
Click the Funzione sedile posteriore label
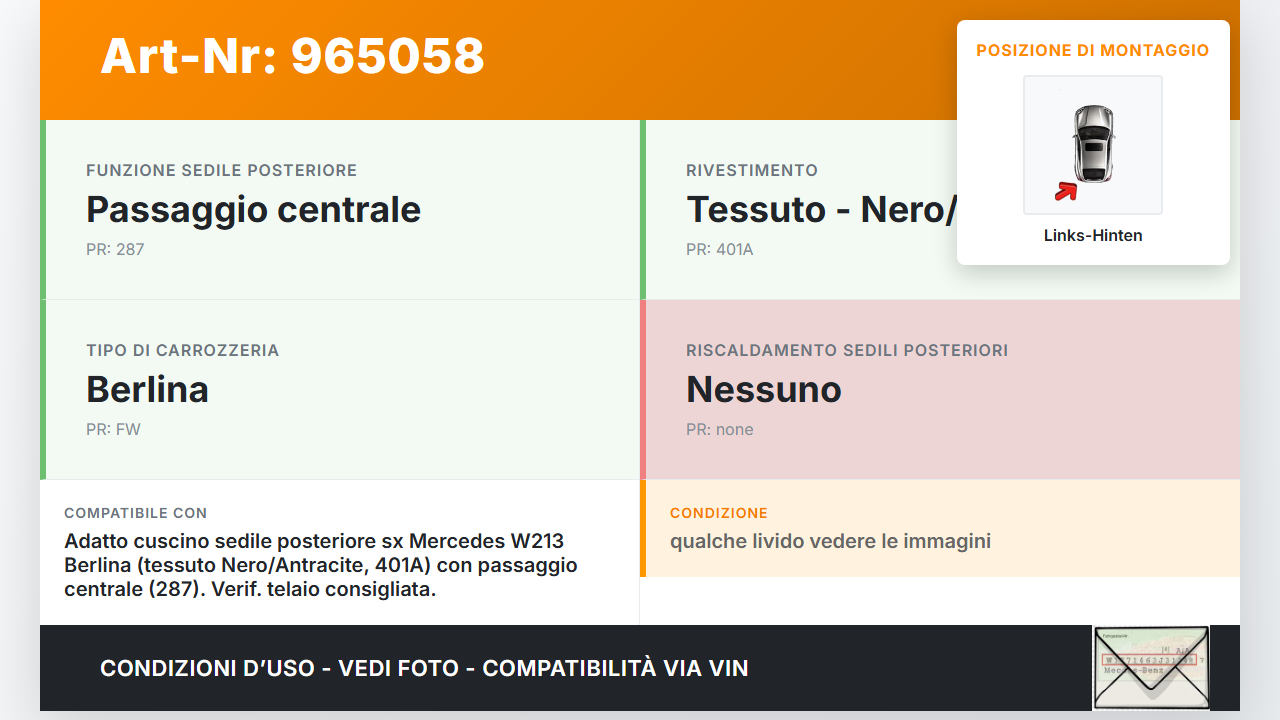coord(221,171)
